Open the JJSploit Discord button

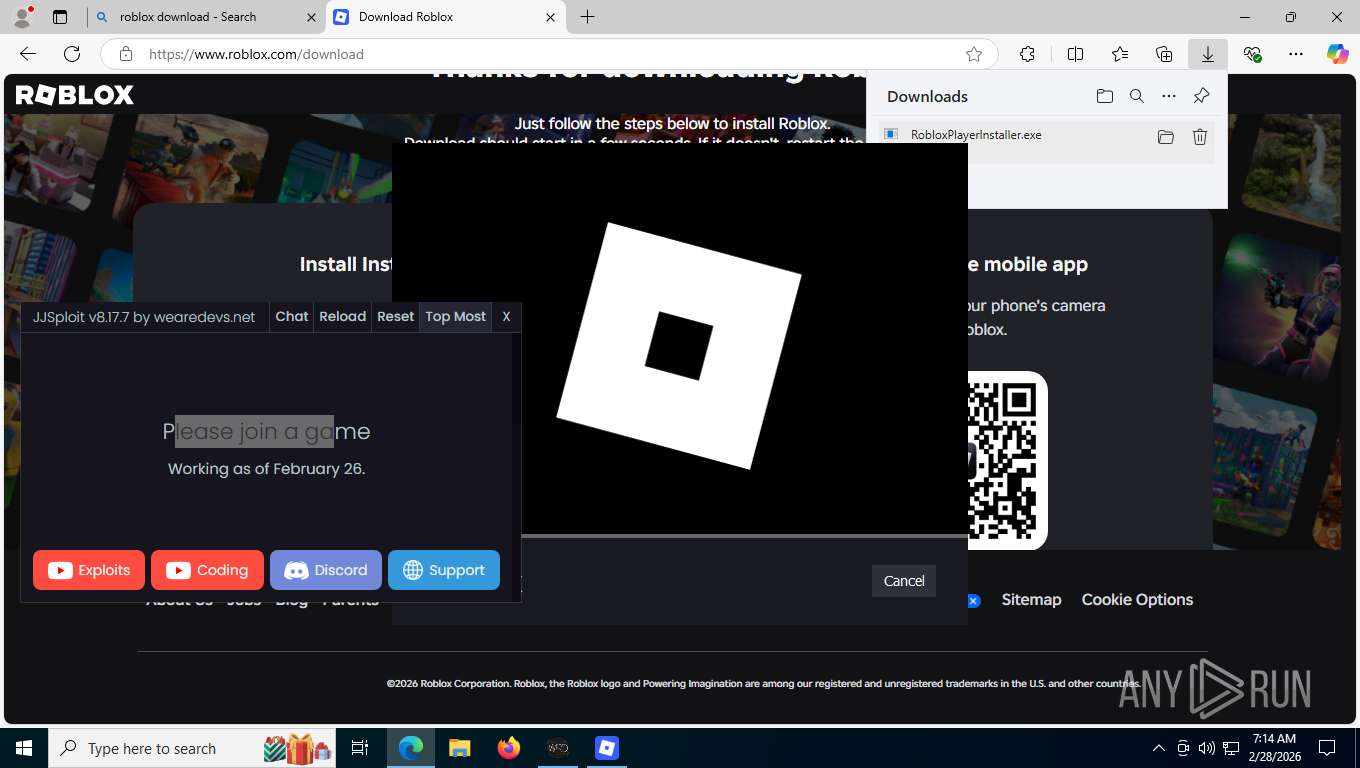coord(326,570)
